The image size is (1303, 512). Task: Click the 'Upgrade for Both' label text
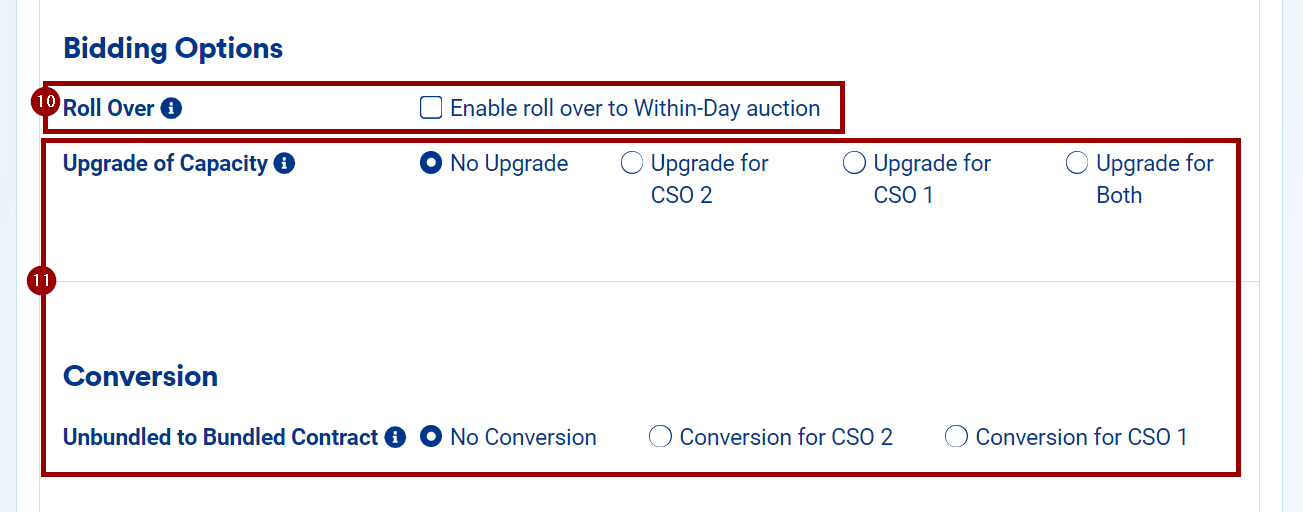click(1154, 178)
